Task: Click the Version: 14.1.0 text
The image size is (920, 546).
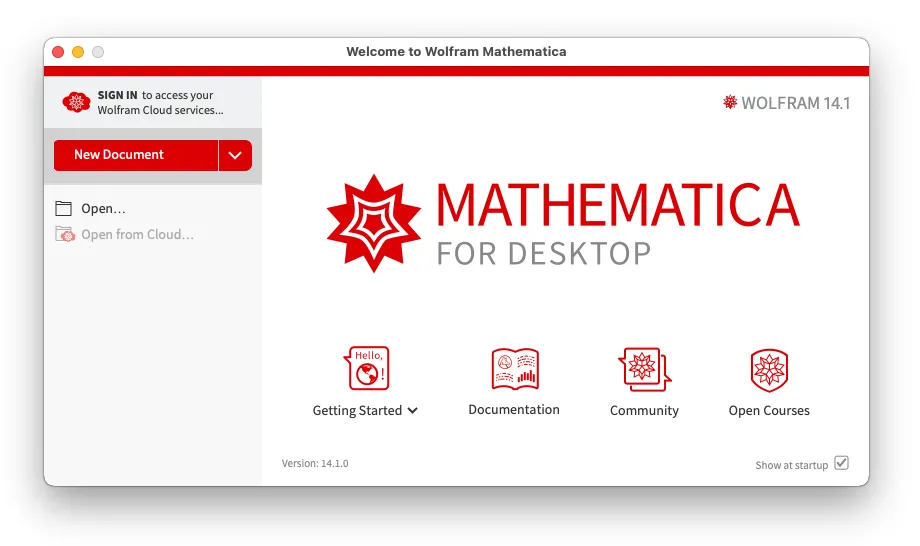Action: click(315, 463)
